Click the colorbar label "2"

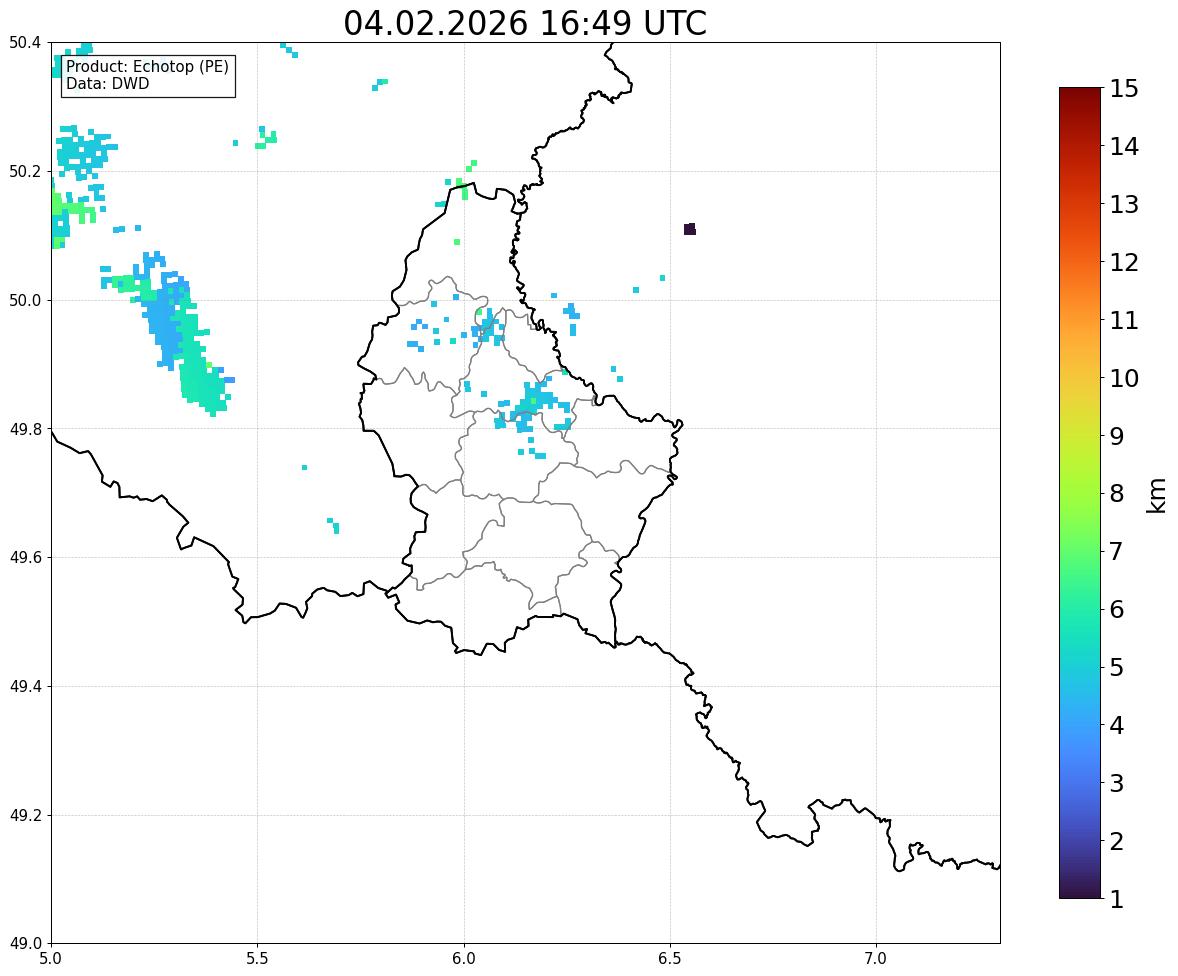tap(1116, 841)
